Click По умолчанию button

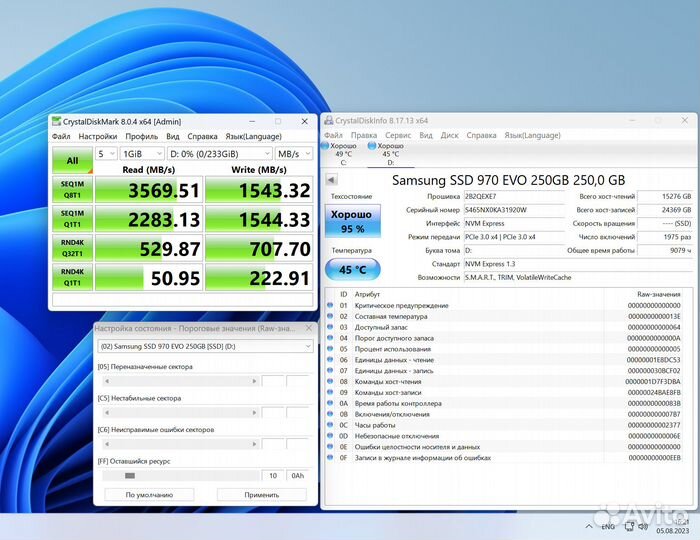click(x=149, y=495)
